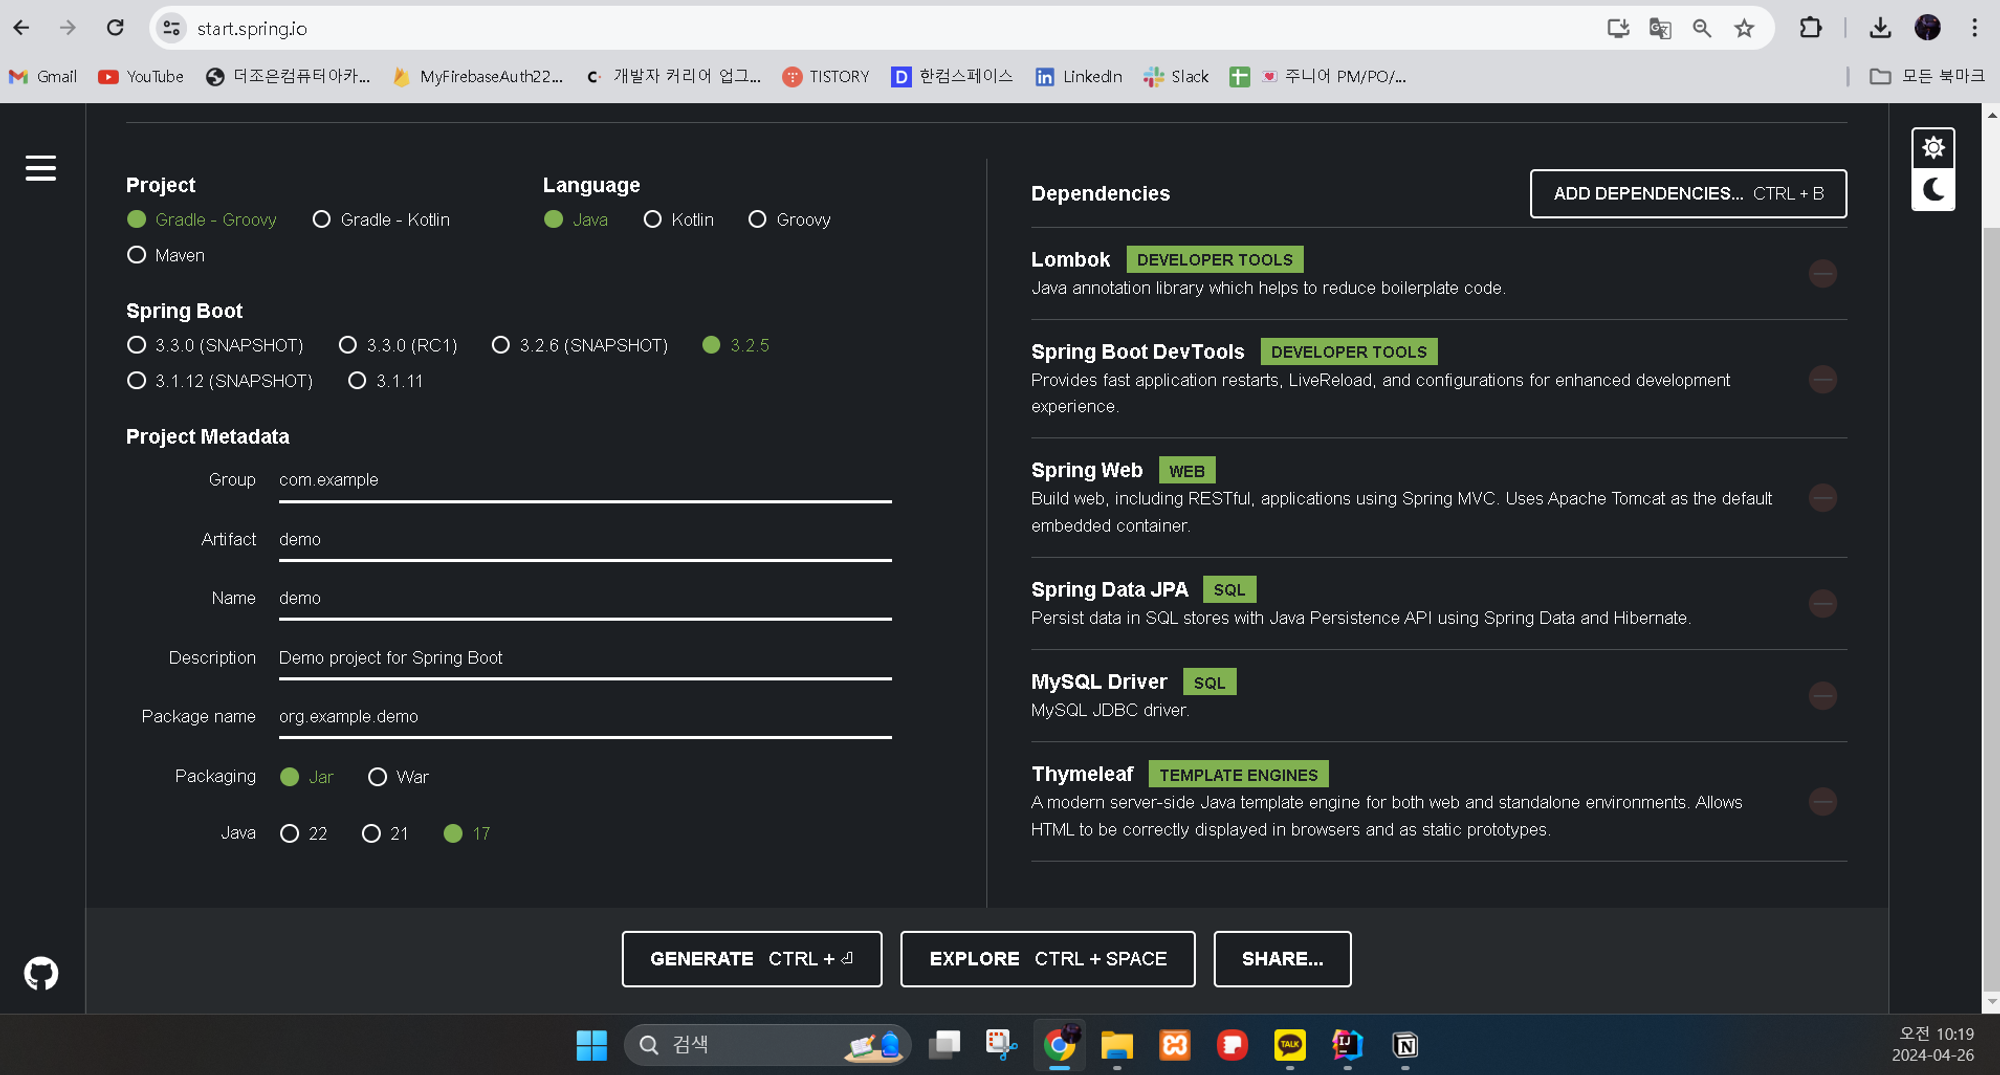Remove the Lombok dependency
Viewport: 2000px width, 1075px height.
(x=1822, y=273)
